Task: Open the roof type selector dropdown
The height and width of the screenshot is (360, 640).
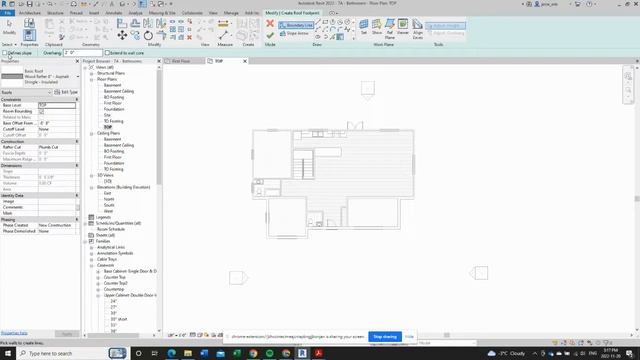Action: [78, 76]
